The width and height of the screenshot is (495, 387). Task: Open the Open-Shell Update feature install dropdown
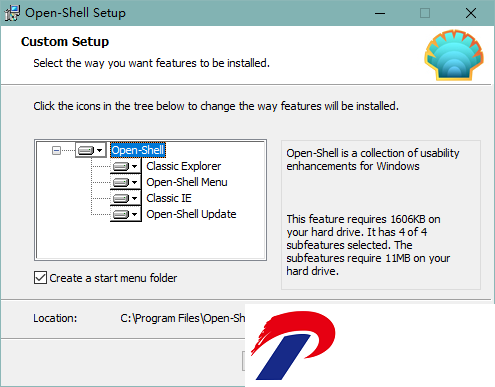point(126,214)
